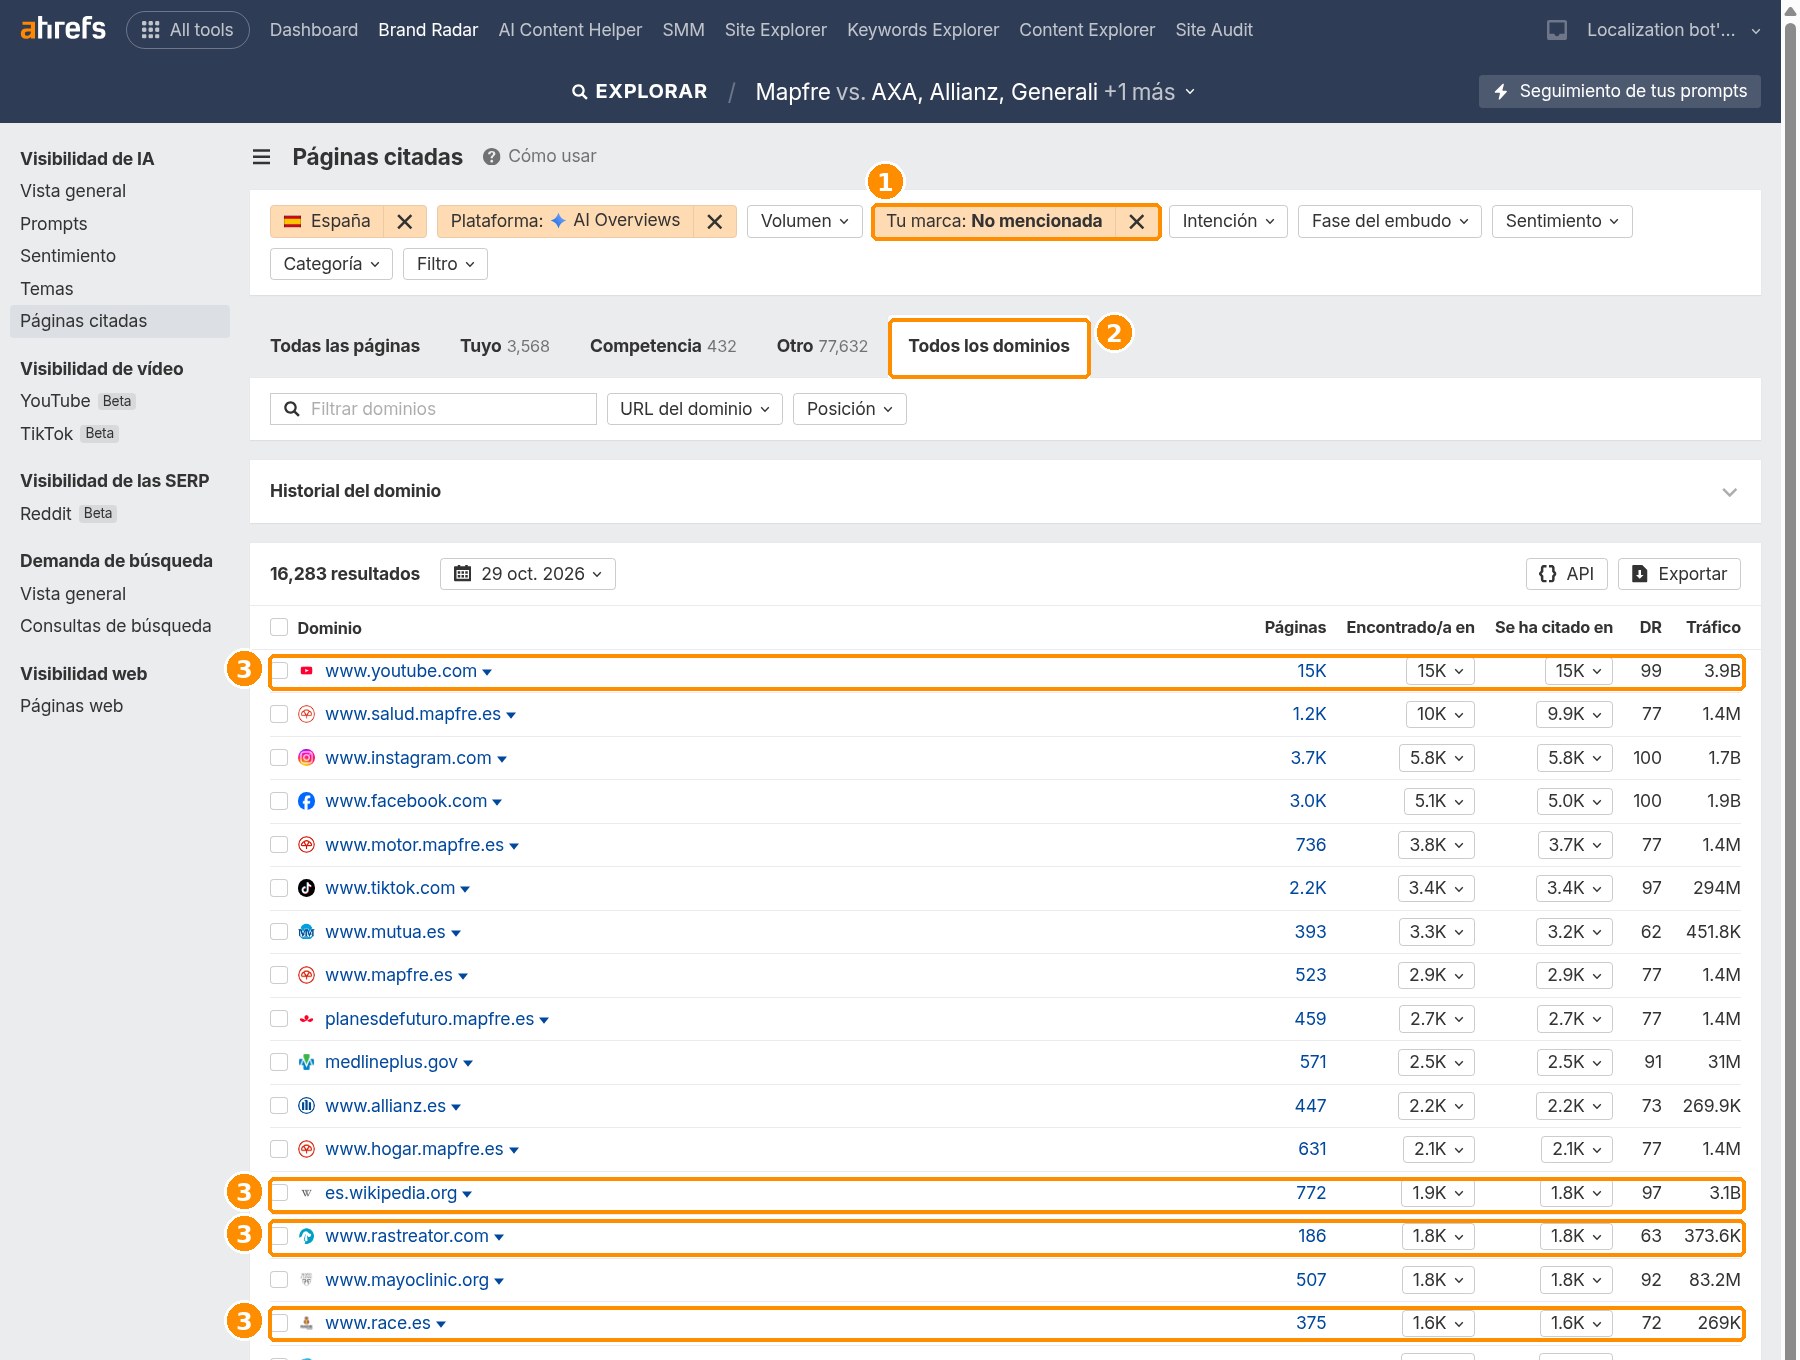Click the Ahrefs logo
This screenshot has height=1360, width=1800.
click(63, 29)
